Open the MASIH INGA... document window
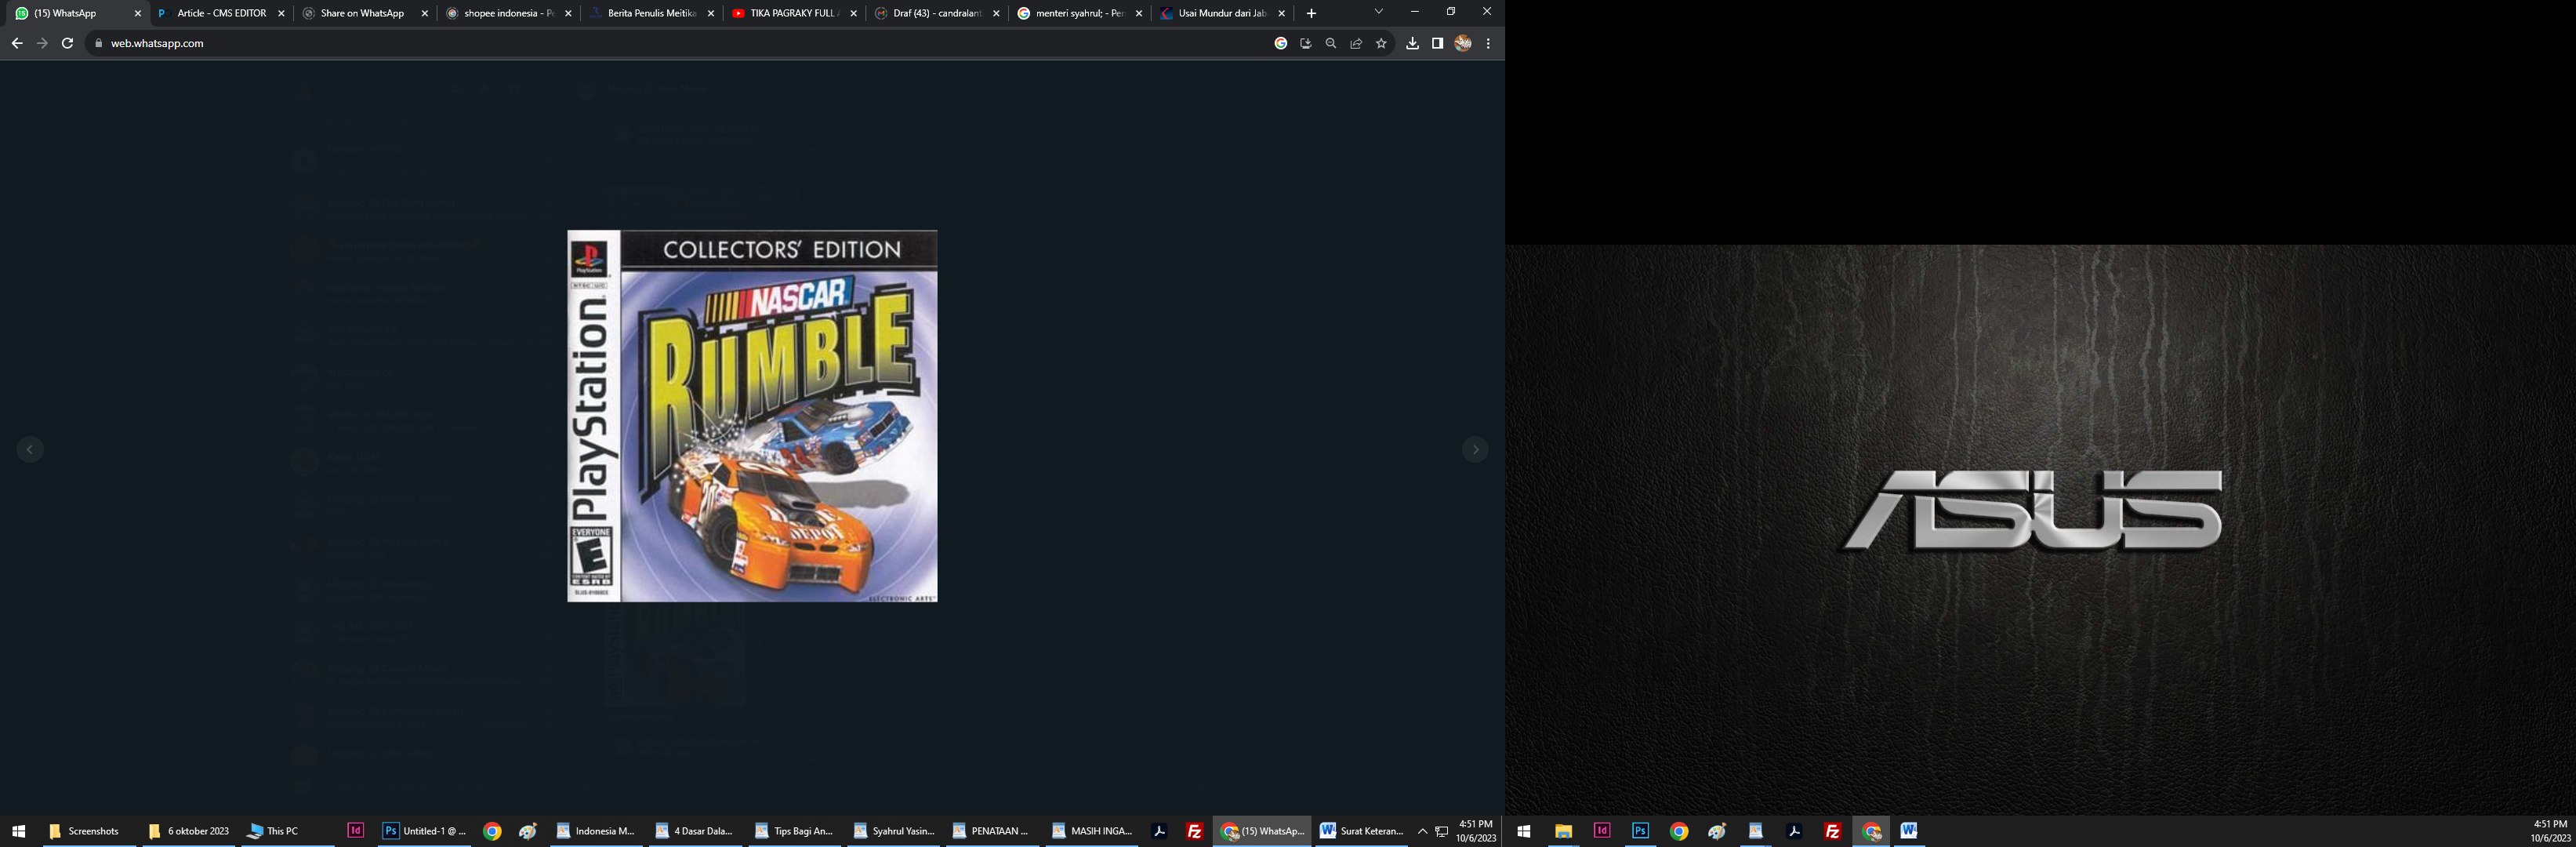 pyautogui.click(x=1092, y=831)
